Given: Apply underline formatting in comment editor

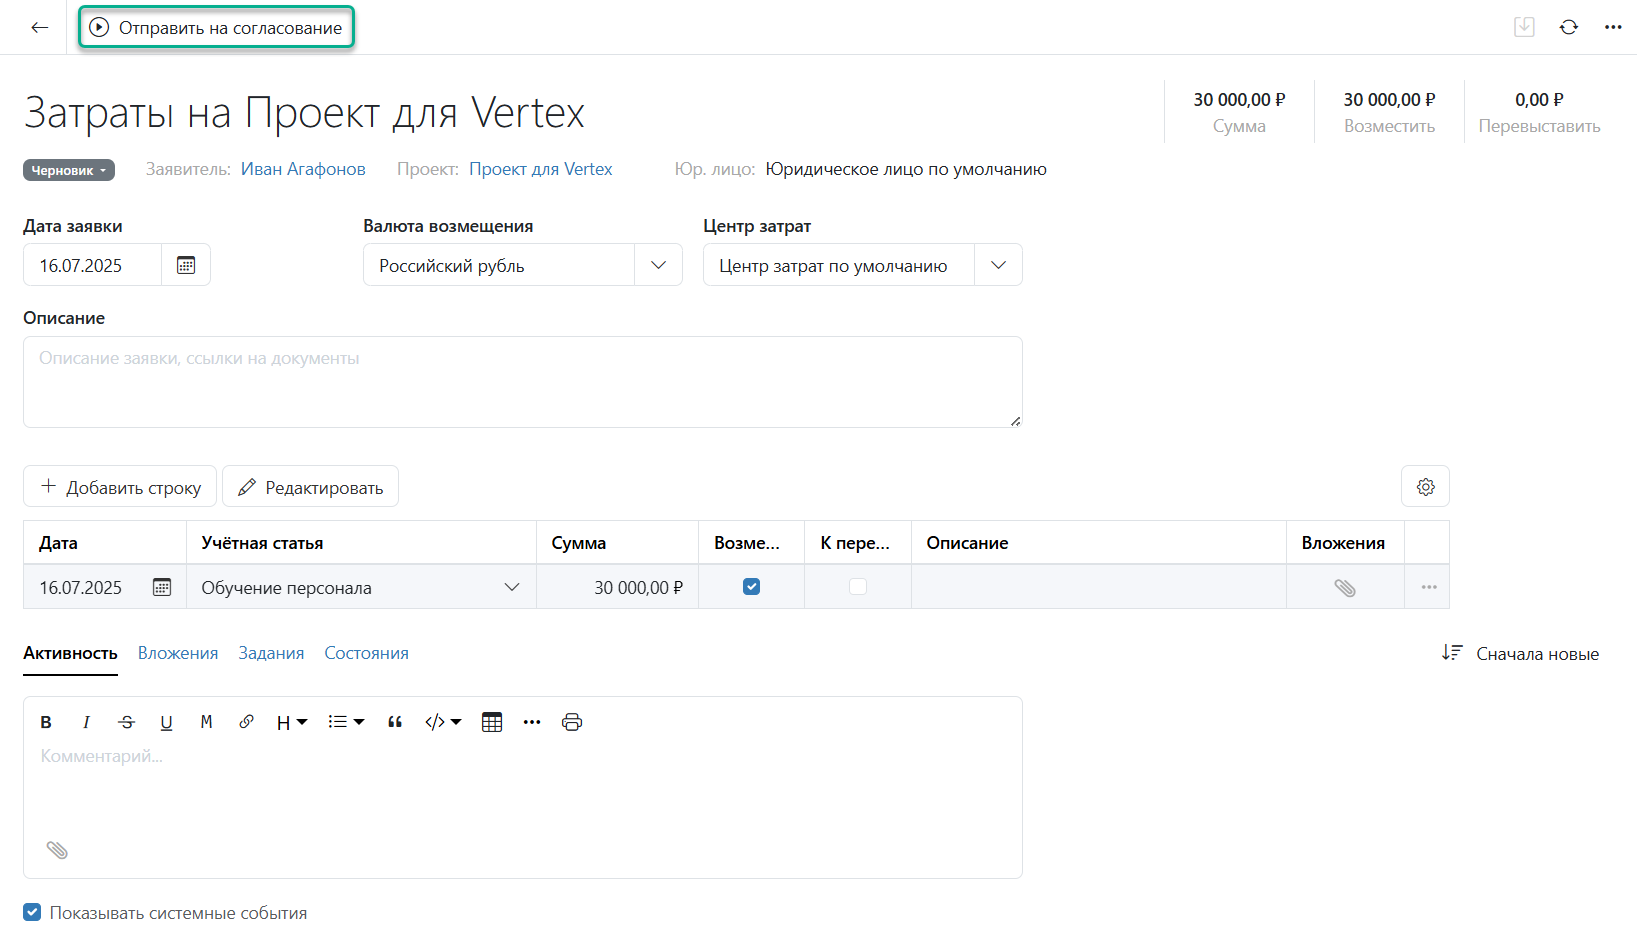Looking at the screenshot, I should pos(166,722).
